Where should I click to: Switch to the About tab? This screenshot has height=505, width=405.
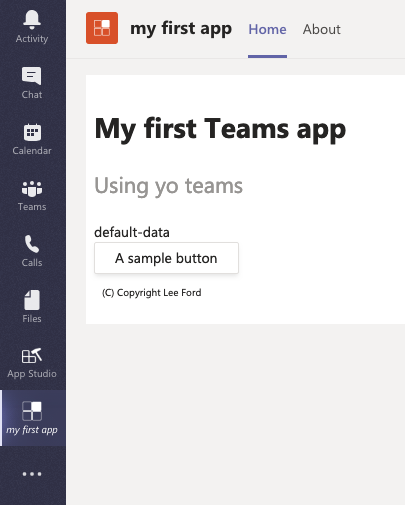pos(322,29)
